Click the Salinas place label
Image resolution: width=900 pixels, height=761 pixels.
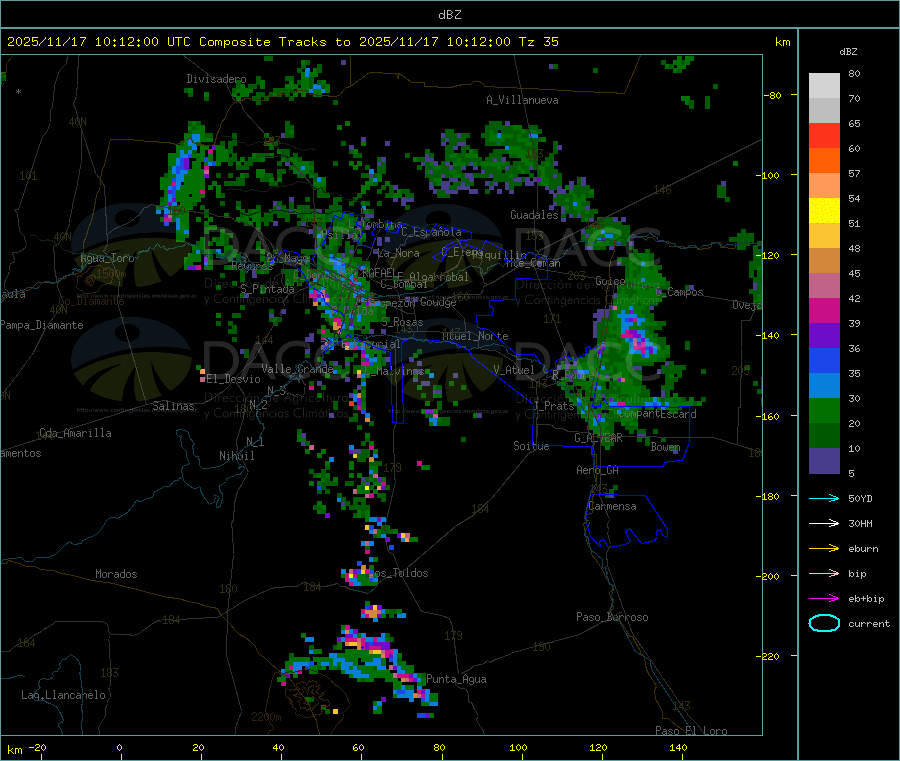(x=173, y=406)
